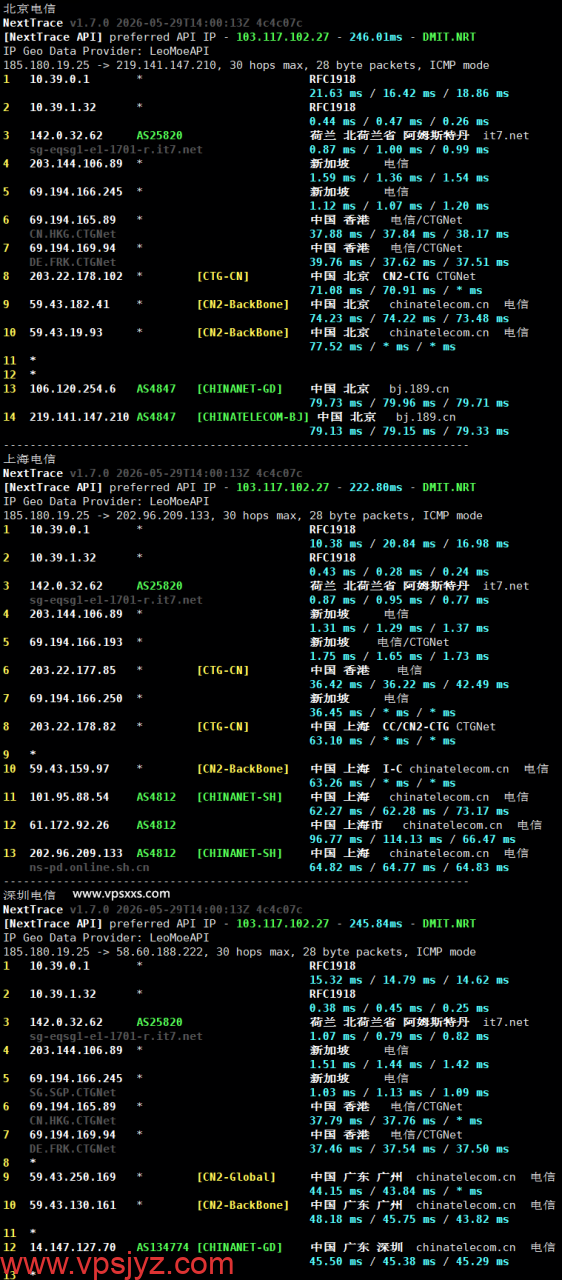
Task: Select the 246.01ms API latency value
Action: [375, 36]
